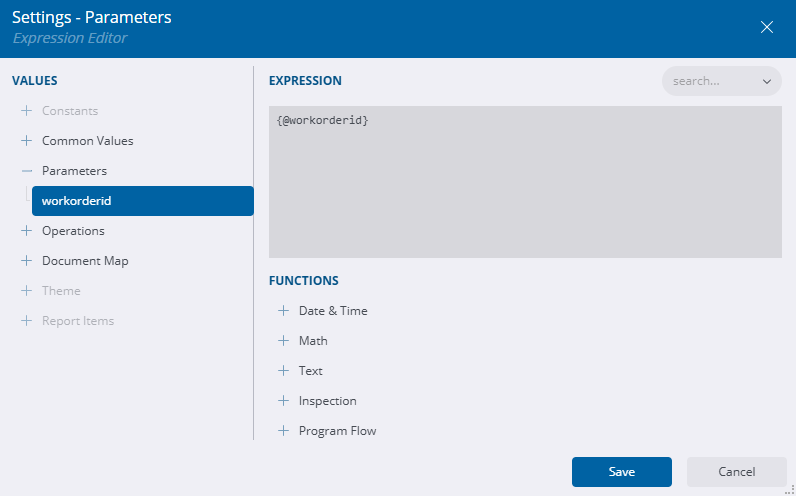Click the Cancel button
Viewport: 796px width, 496px height.
736,472
